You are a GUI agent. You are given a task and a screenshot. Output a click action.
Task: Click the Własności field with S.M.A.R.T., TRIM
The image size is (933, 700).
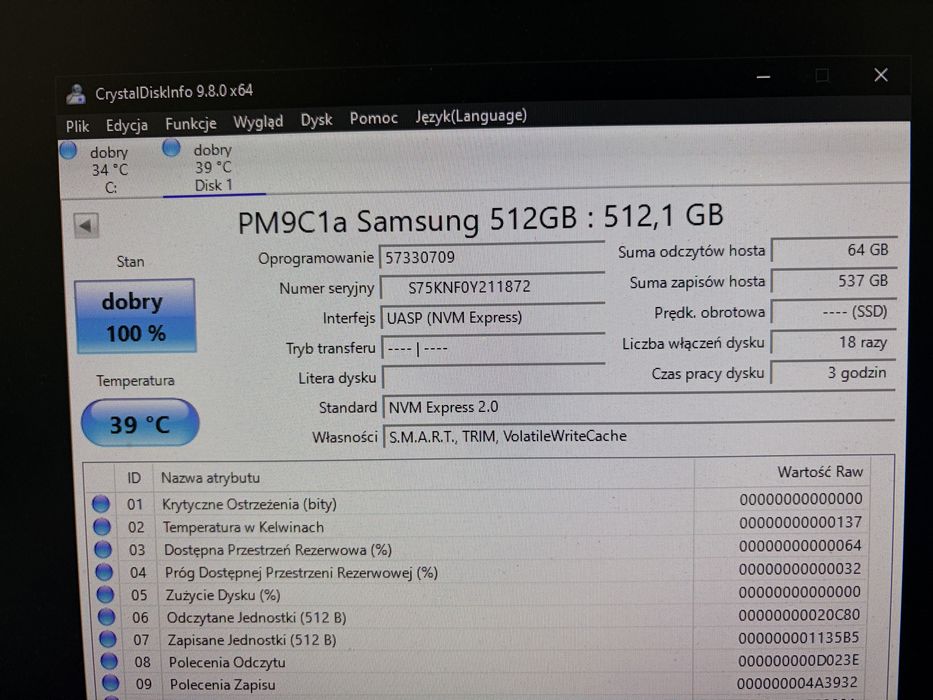point(638,436)
